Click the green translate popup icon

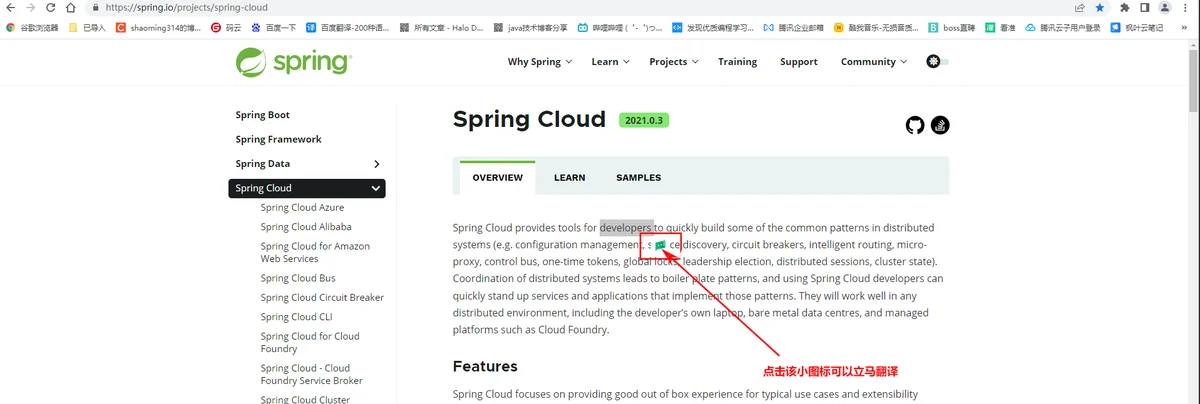tap(661, 245)
